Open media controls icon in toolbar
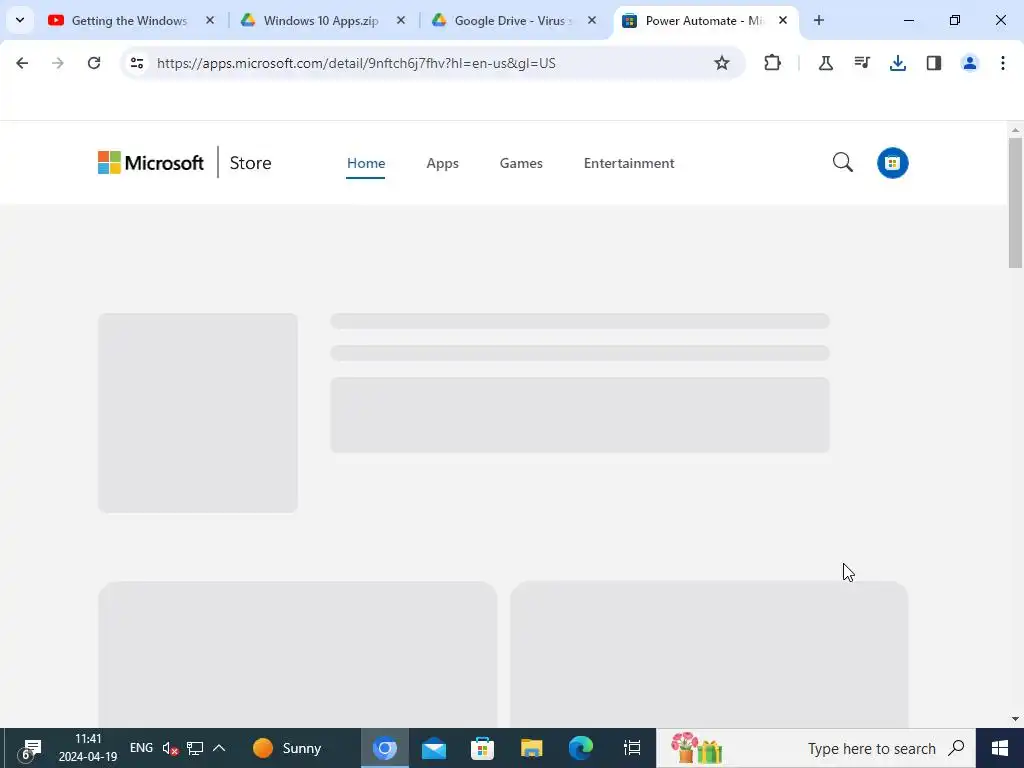Screen dimensions: 1024x768 pos(862,63)
